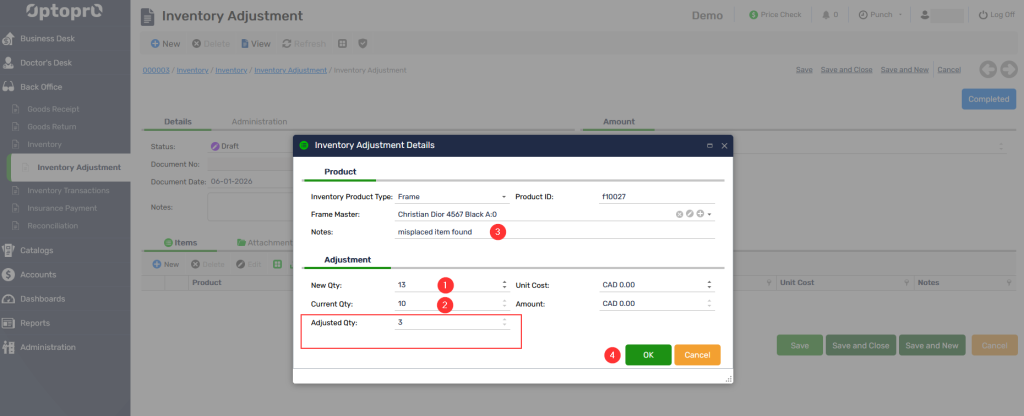Maximize the Inventory Adjustment Details dialog
This screenshot has width=1024, height=416.
[x=709, y=145]
